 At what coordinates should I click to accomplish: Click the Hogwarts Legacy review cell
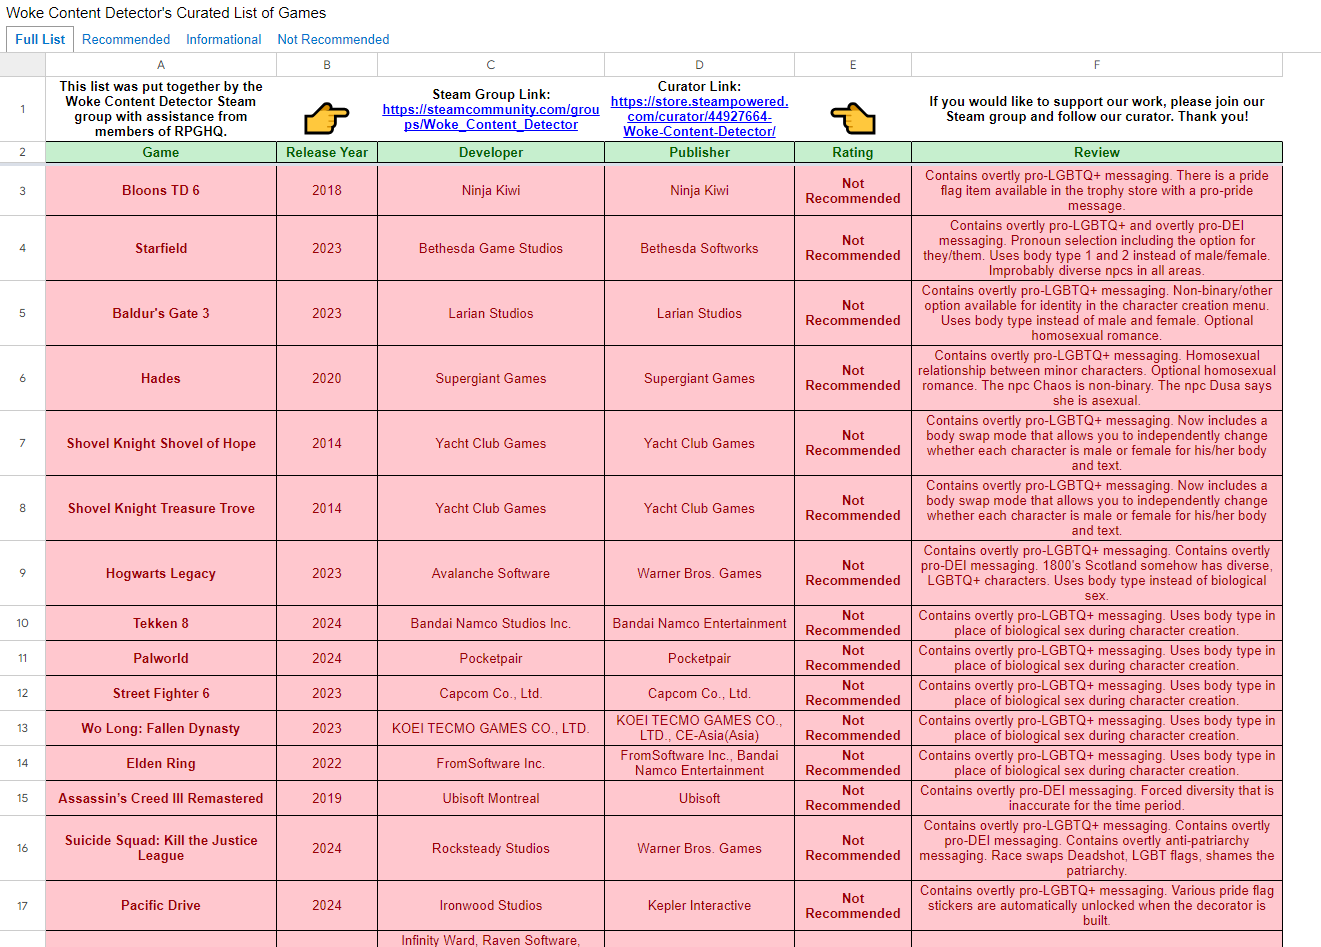(1097, 573)
